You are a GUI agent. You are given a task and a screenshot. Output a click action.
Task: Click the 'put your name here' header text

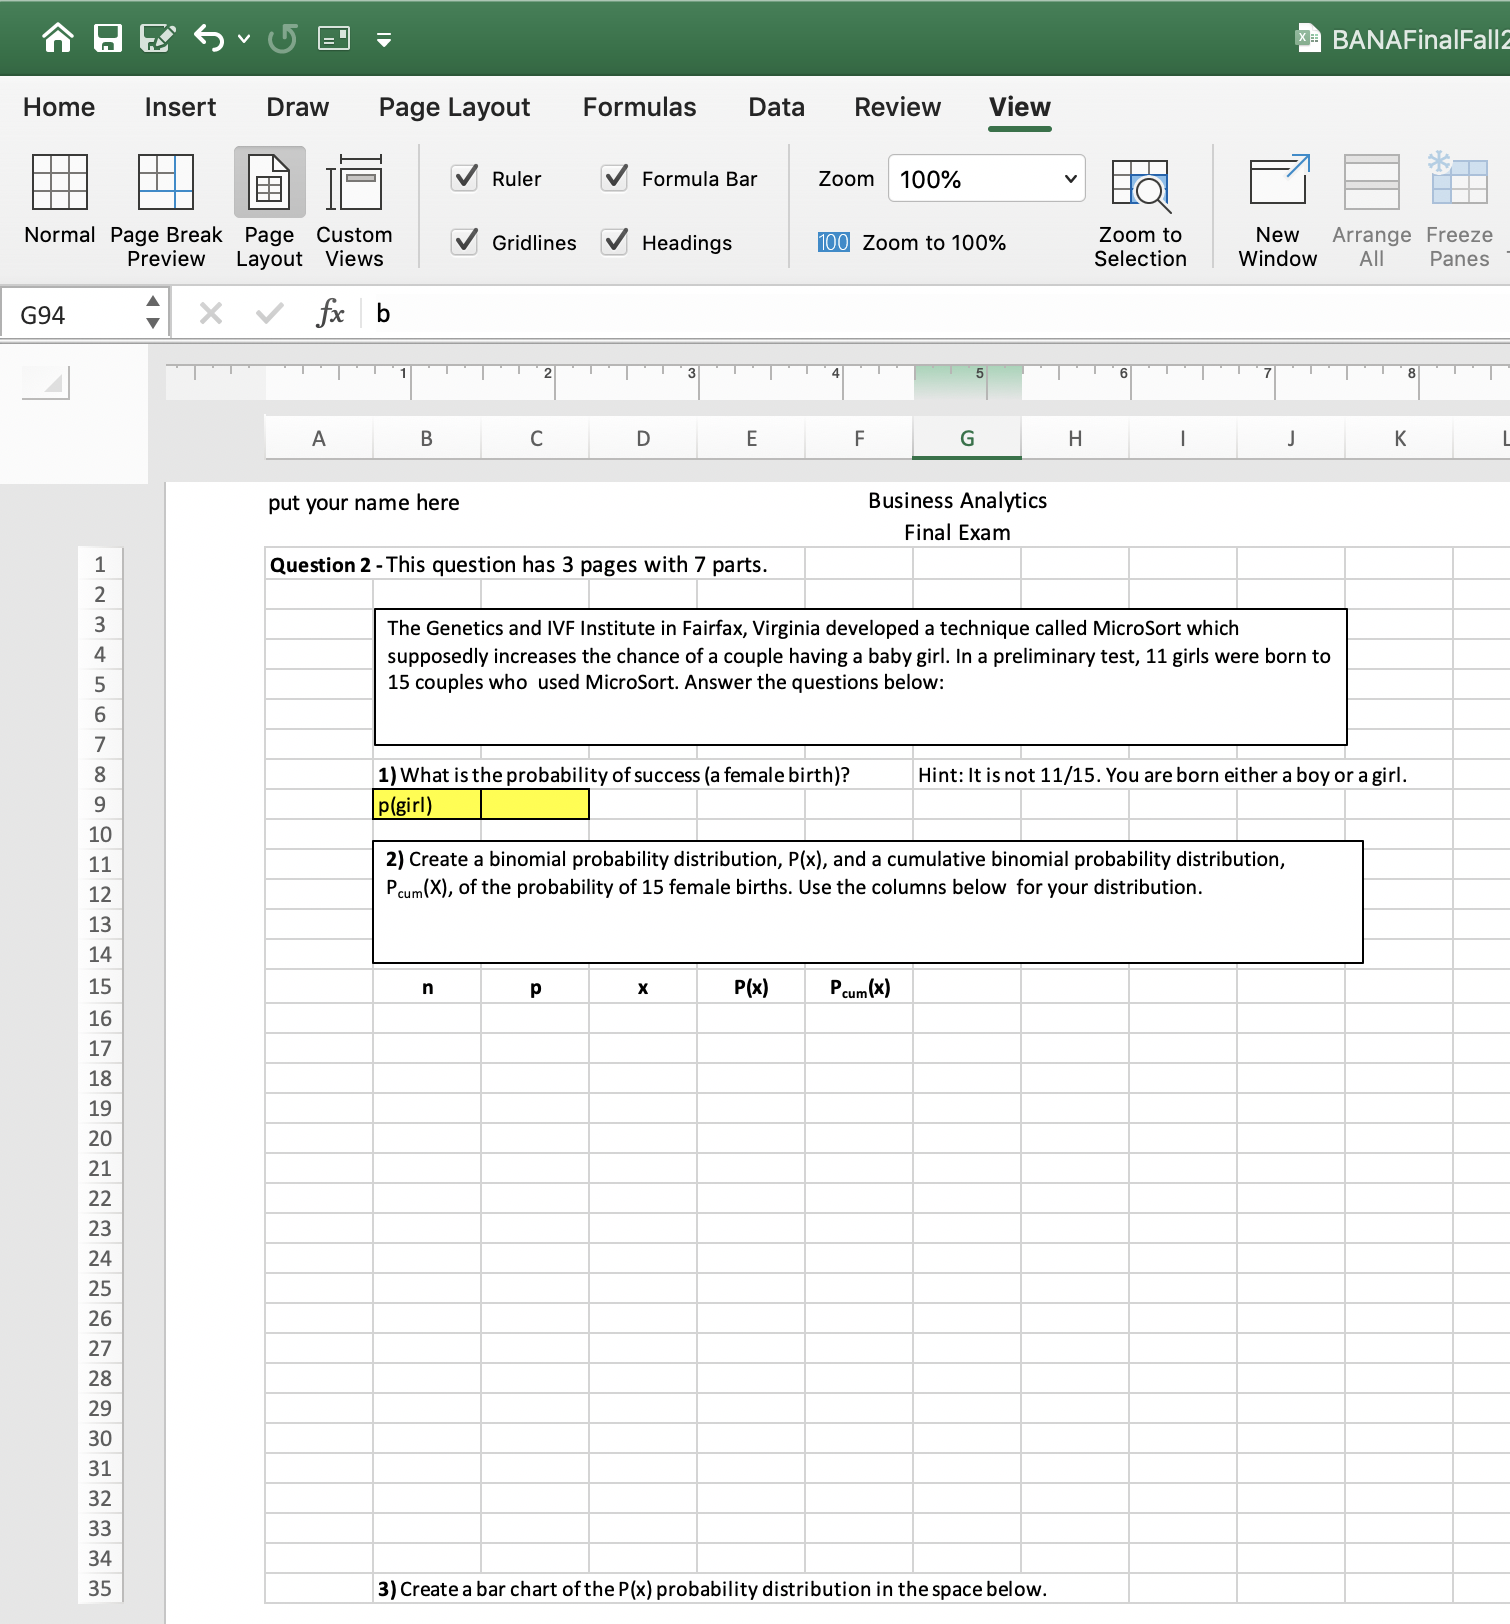[x=364, y=502]
